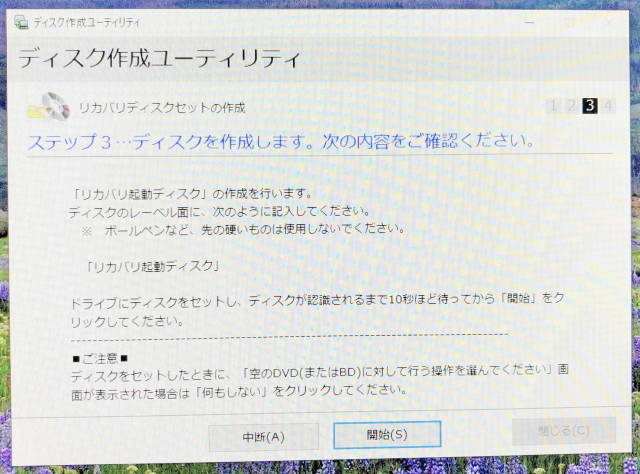Select step 2 indicator

tap(570, 107)
